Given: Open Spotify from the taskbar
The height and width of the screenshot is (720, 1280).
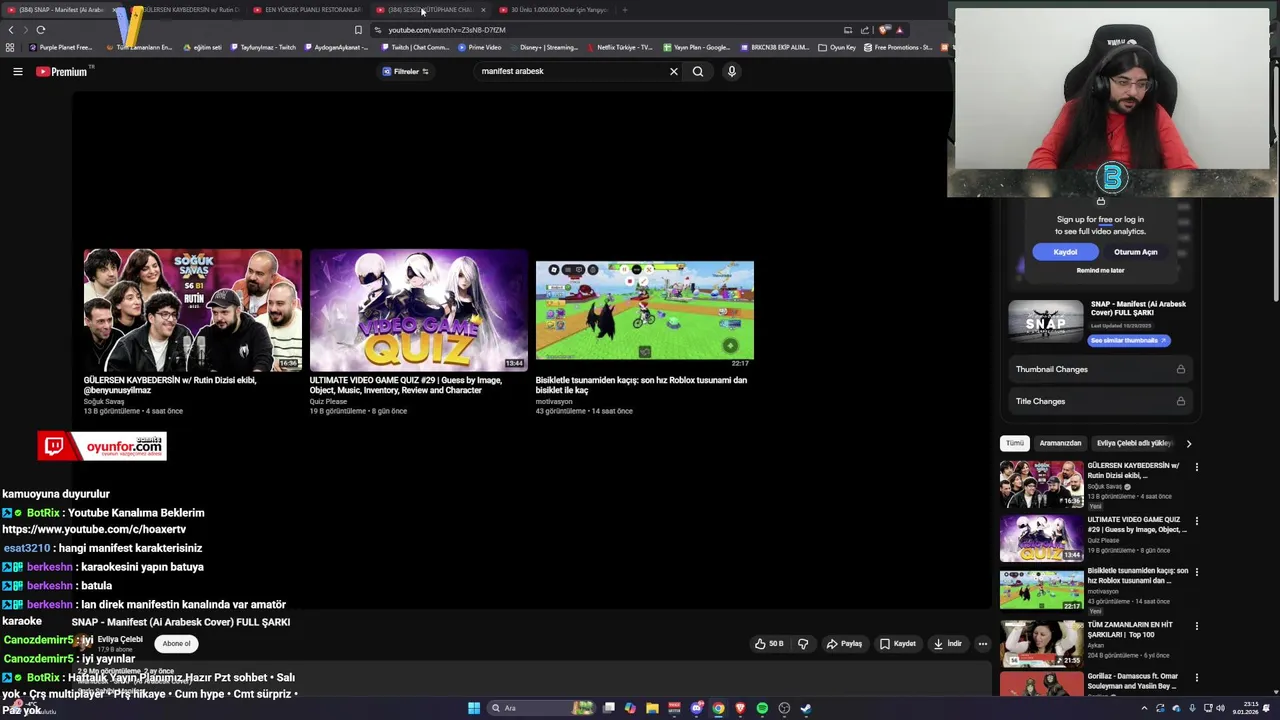Looking at the screenshot, I should (762, 708).
